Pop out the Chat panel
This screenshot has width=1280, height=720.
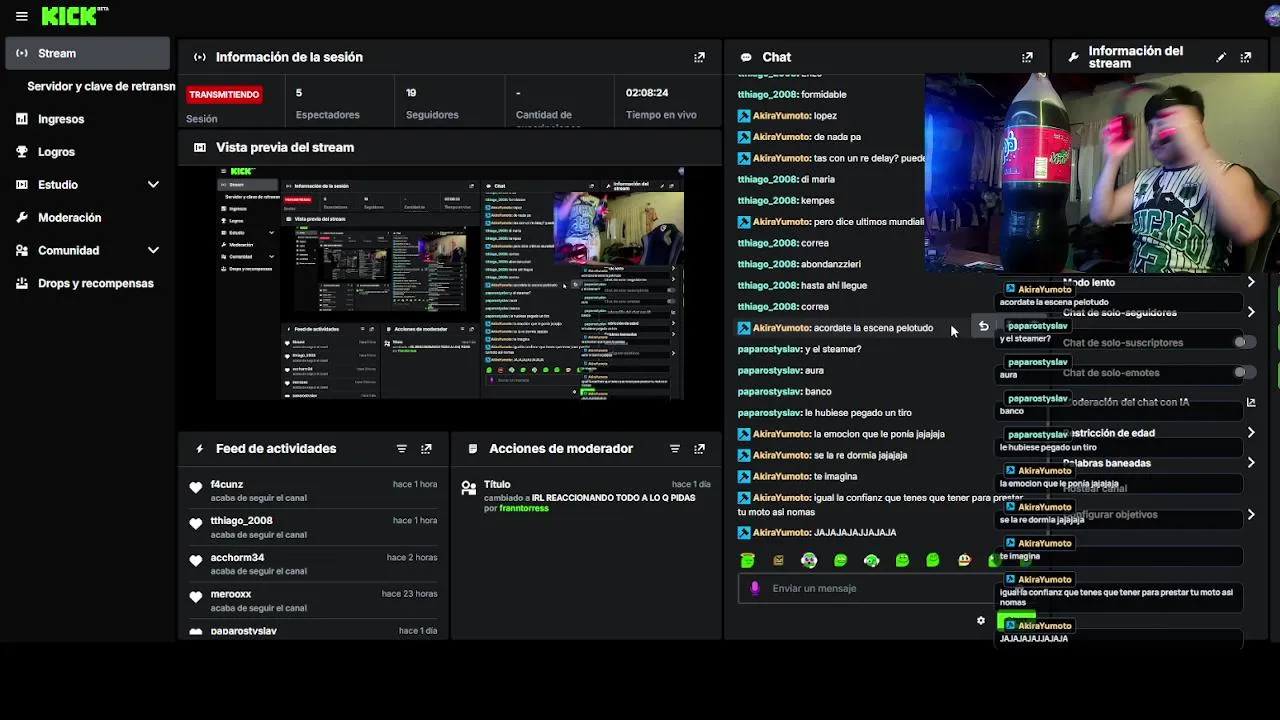[1027, 57]
